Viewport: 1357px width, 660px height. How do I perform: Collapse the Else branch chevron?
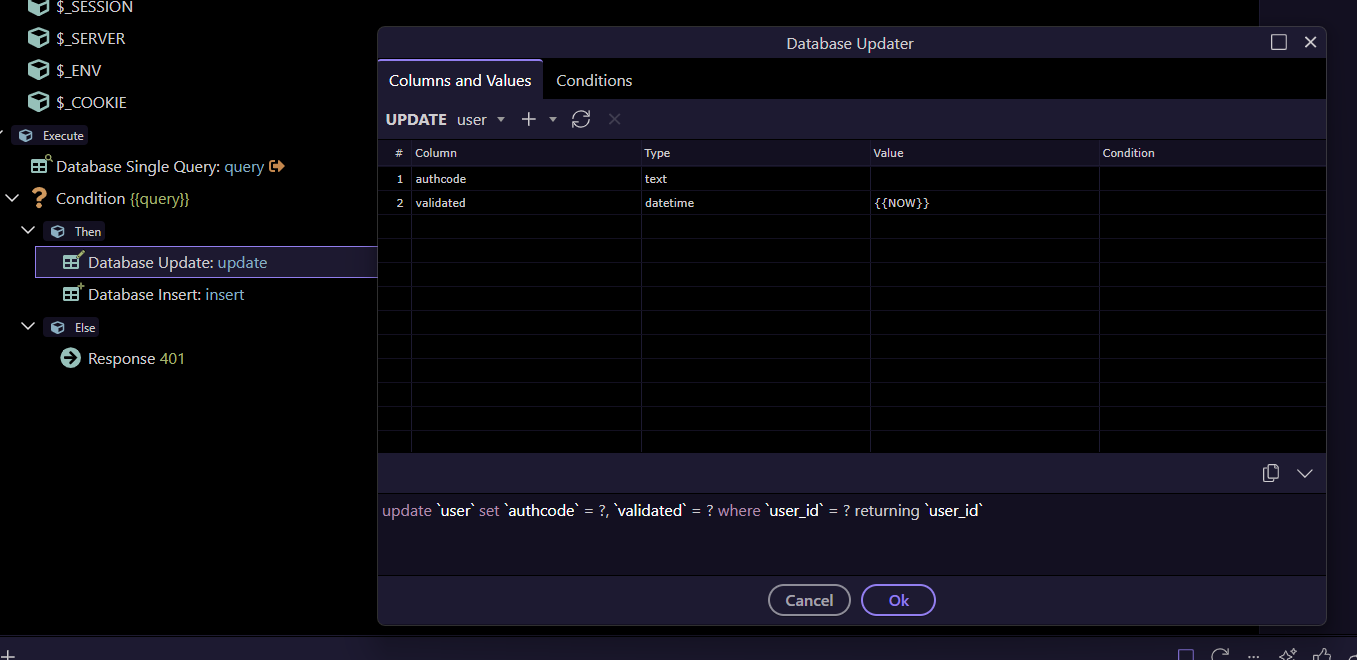(x=28, y=326)
